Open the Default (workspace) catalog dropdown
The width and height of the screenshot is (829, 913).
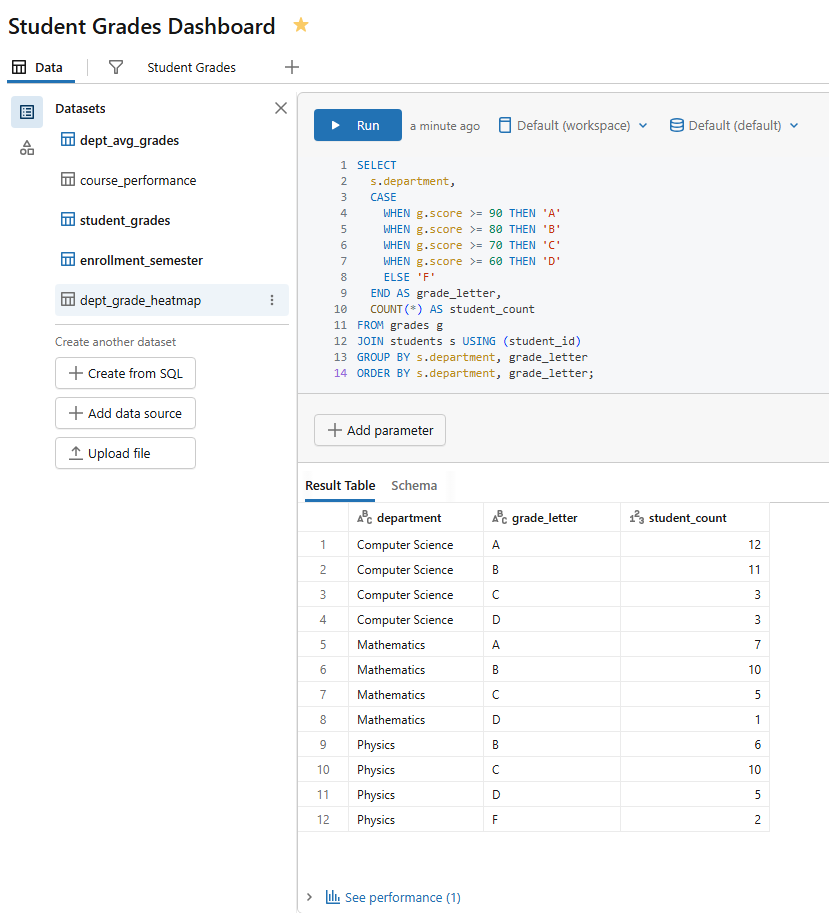pyautogui.click(x=573, y=125)
